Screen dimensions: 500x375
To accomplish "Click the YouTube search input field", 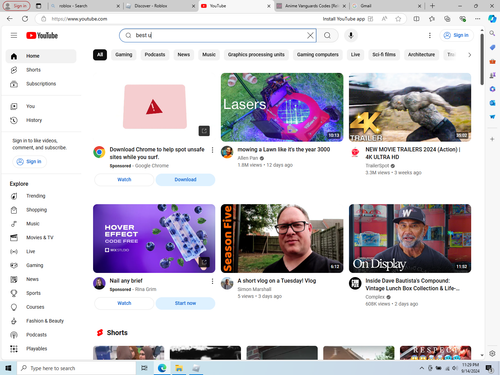I will coord(218,35).
